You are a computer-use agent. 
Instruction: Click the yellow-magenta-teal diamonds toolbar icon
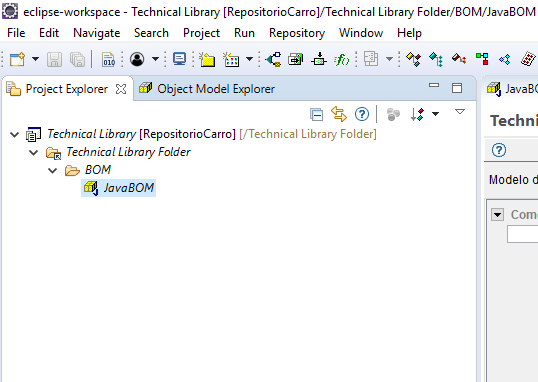(x=413, y=59)
